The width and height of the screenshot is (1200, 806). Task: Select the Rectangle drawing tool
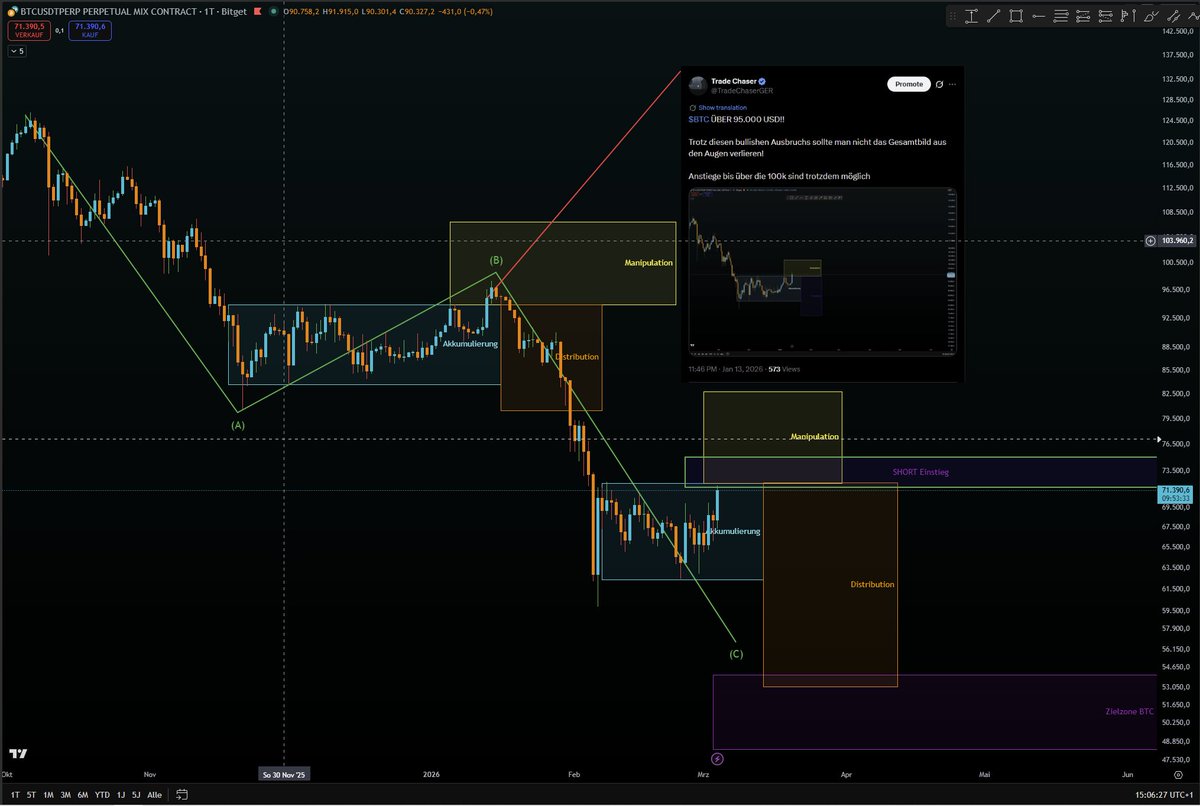(x=1016, y=14)
